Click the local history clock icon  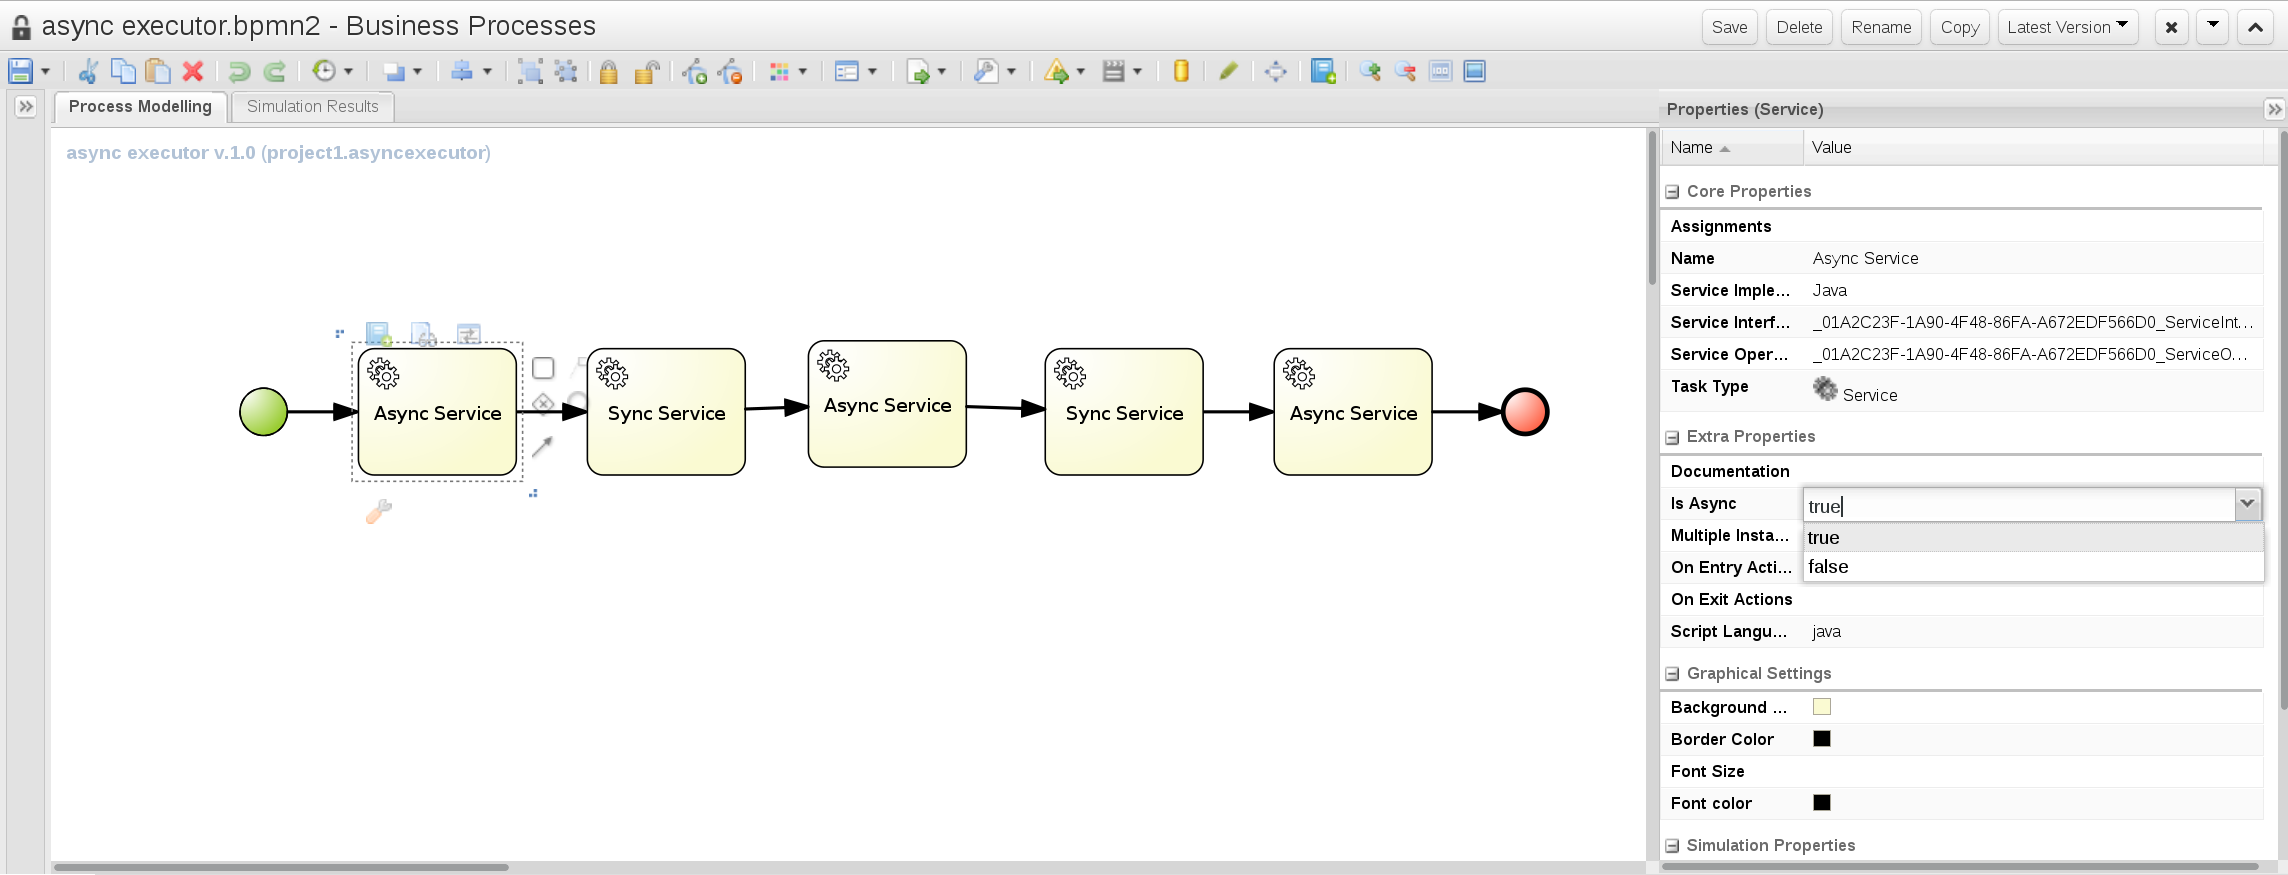pyautogui.click(x=324, y=71)
